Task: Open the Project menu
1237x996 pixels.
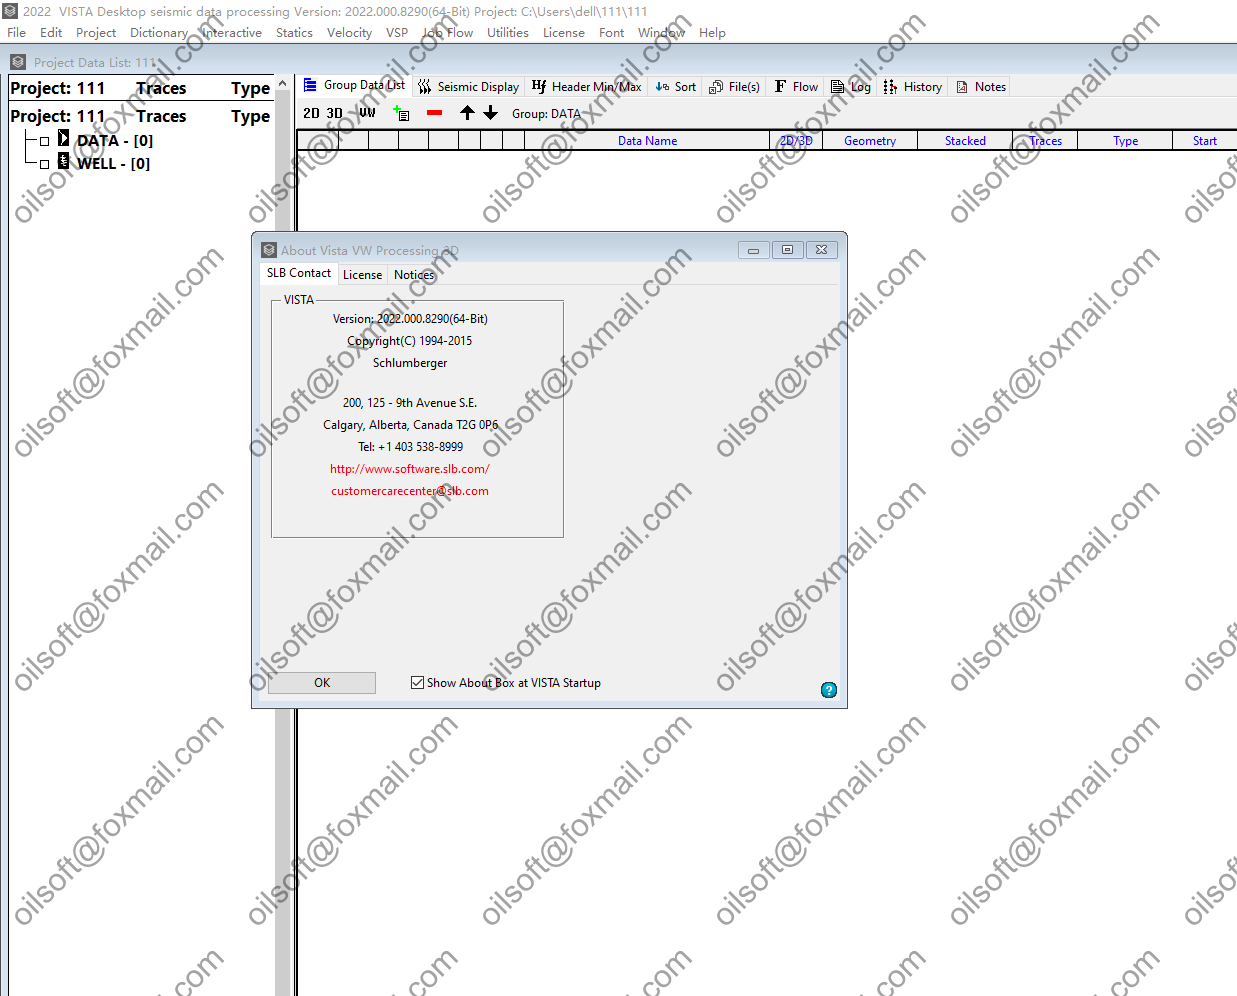Action: (x=96, y=33)
